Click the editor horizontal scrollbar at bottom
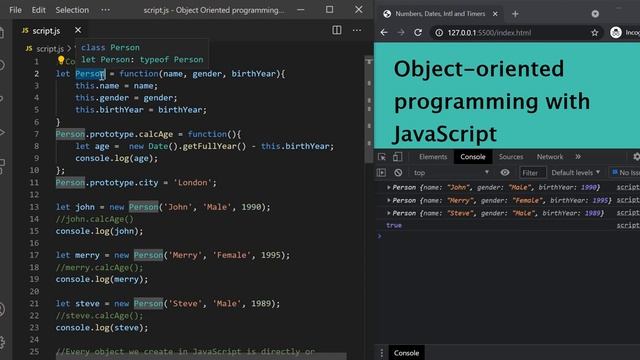The width and height of the screenshot is (640, 360). click(201, 357)
